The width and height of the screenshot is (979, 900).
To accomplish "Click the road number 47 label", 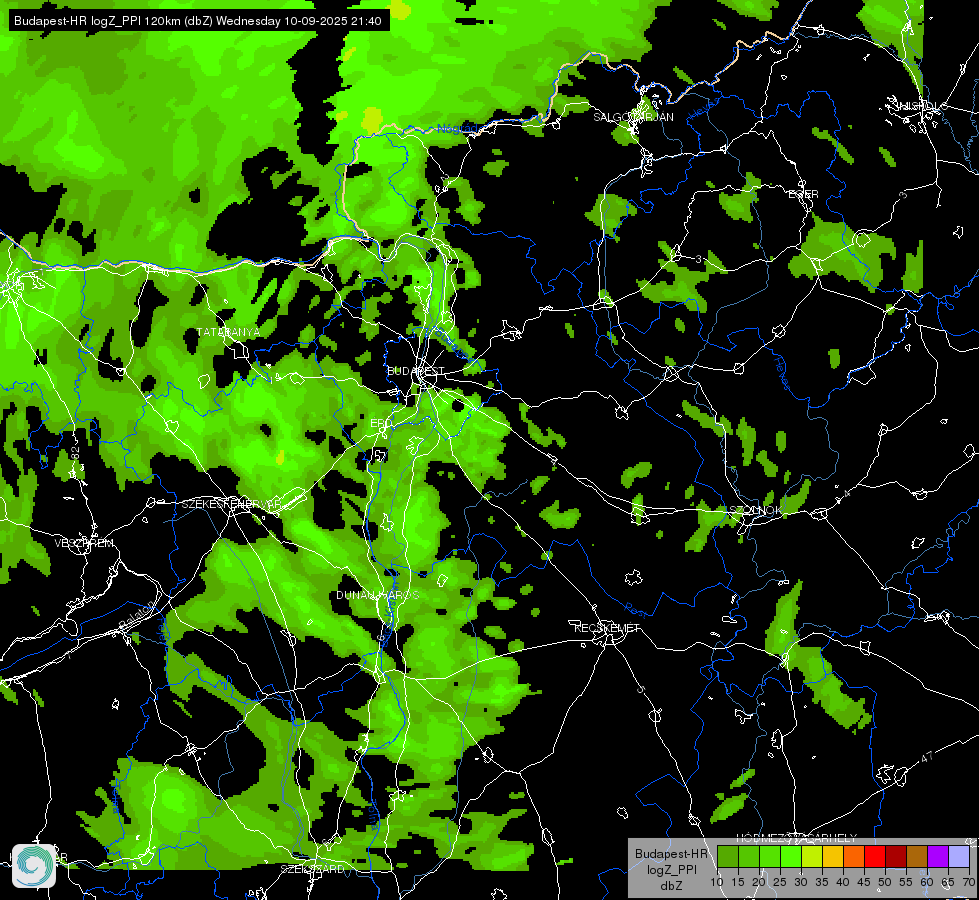I will [x=927, y=757].
